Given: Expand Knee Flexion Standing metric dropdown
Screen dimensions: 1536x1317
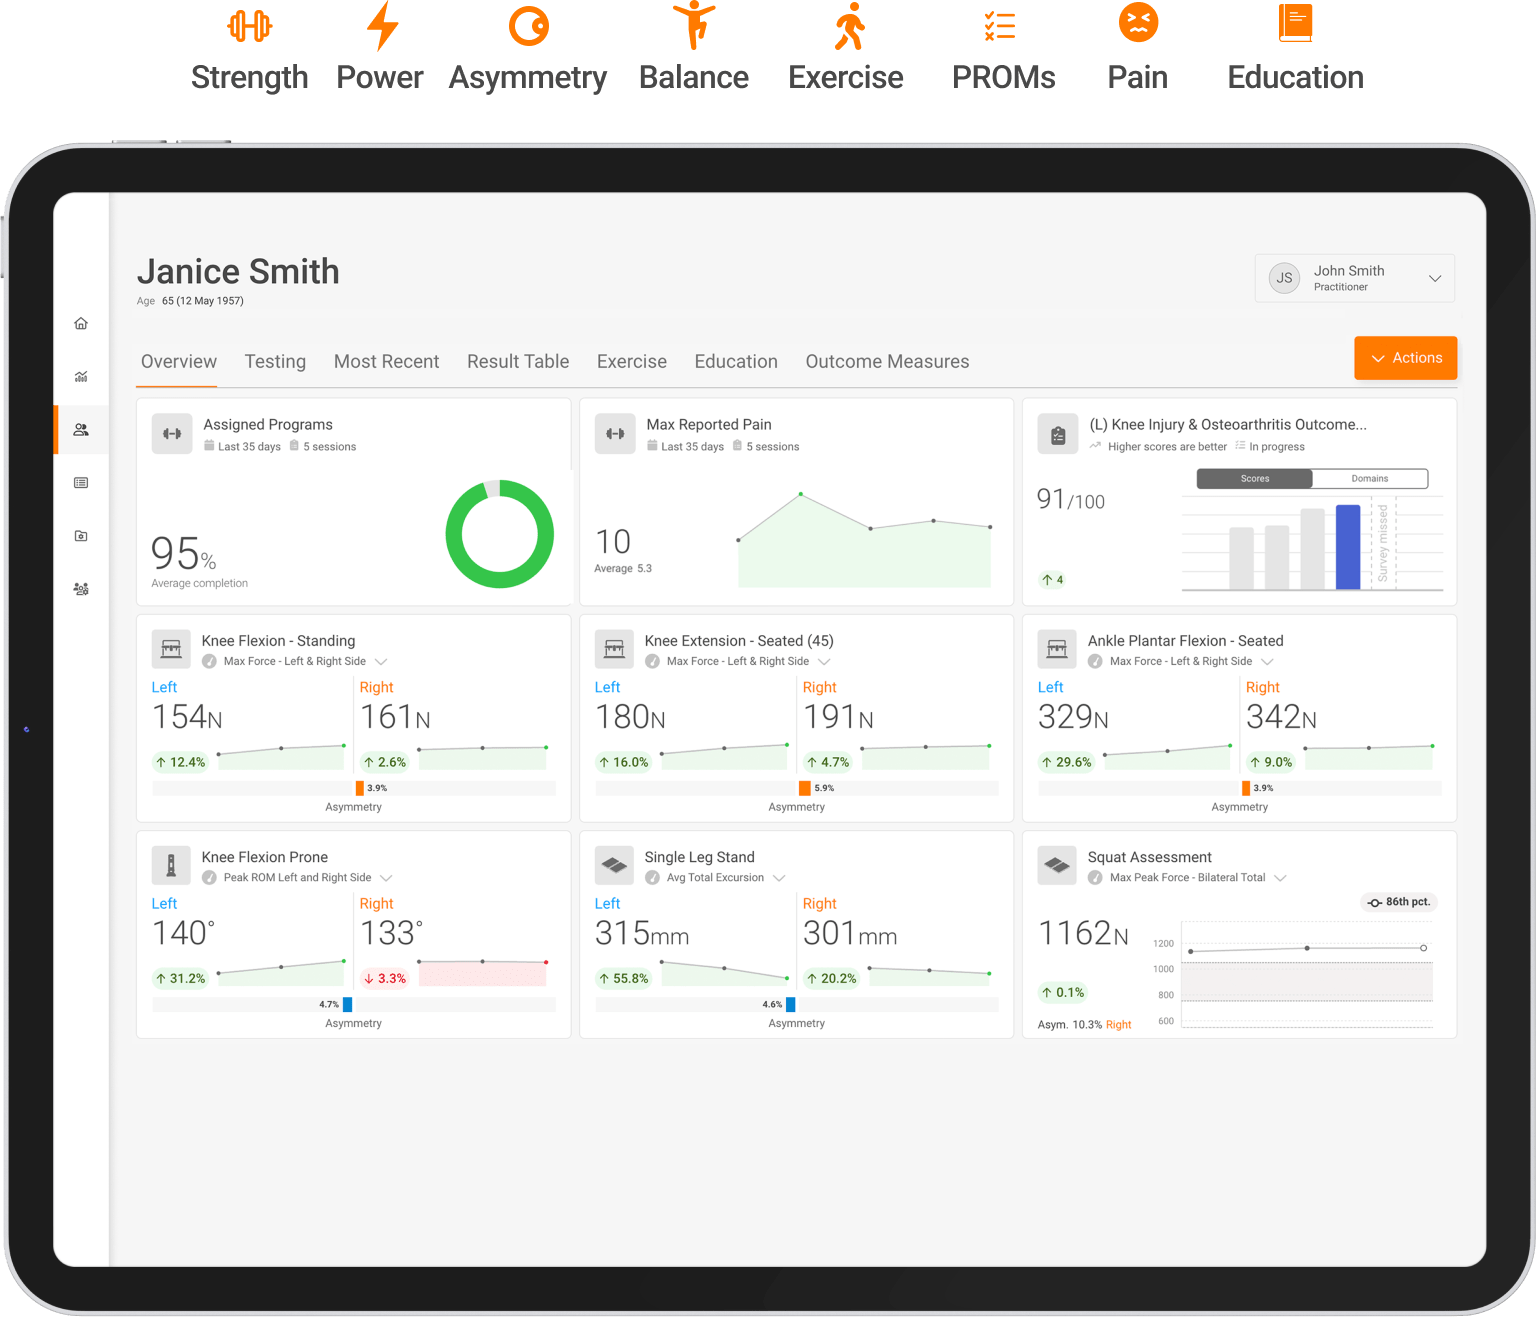Looking at the screenshot, I should click(381, 662).
